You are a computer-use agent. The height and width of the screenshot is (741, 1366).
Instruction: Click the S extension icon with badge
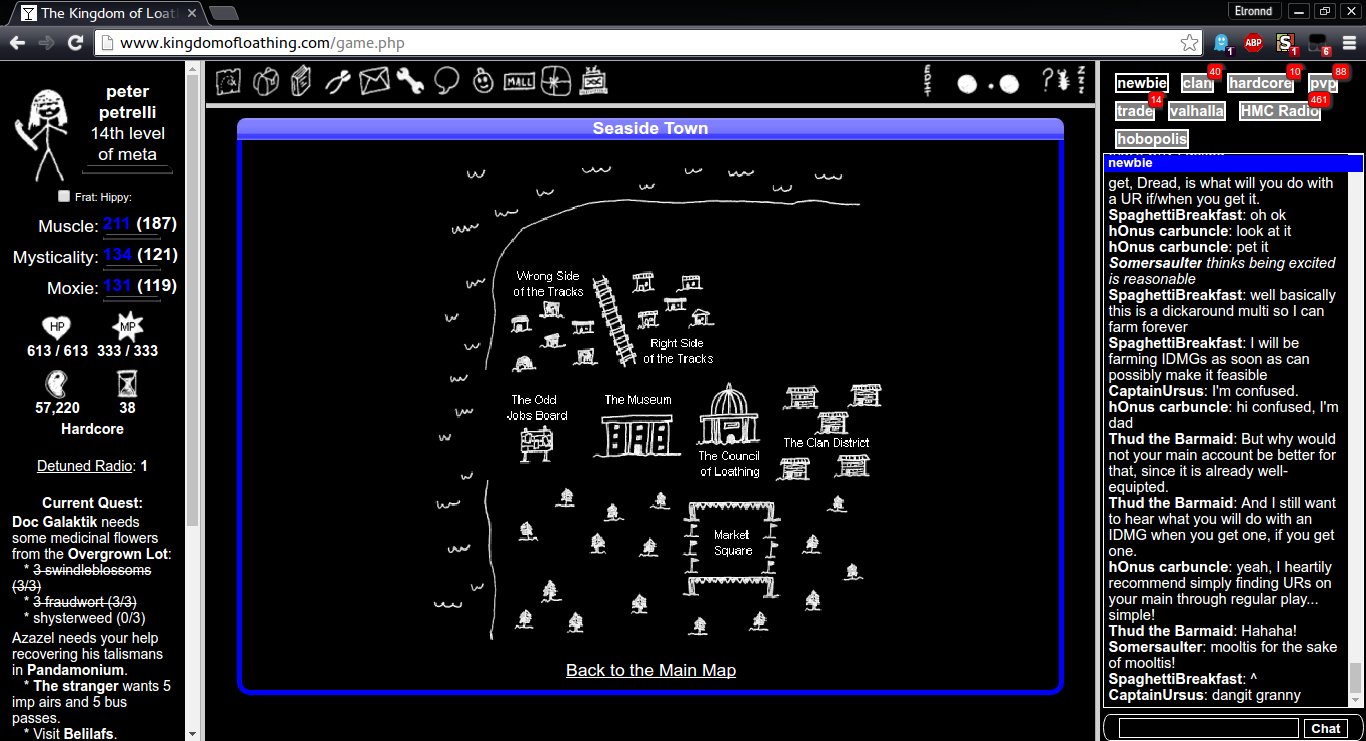click(1286, 44)
